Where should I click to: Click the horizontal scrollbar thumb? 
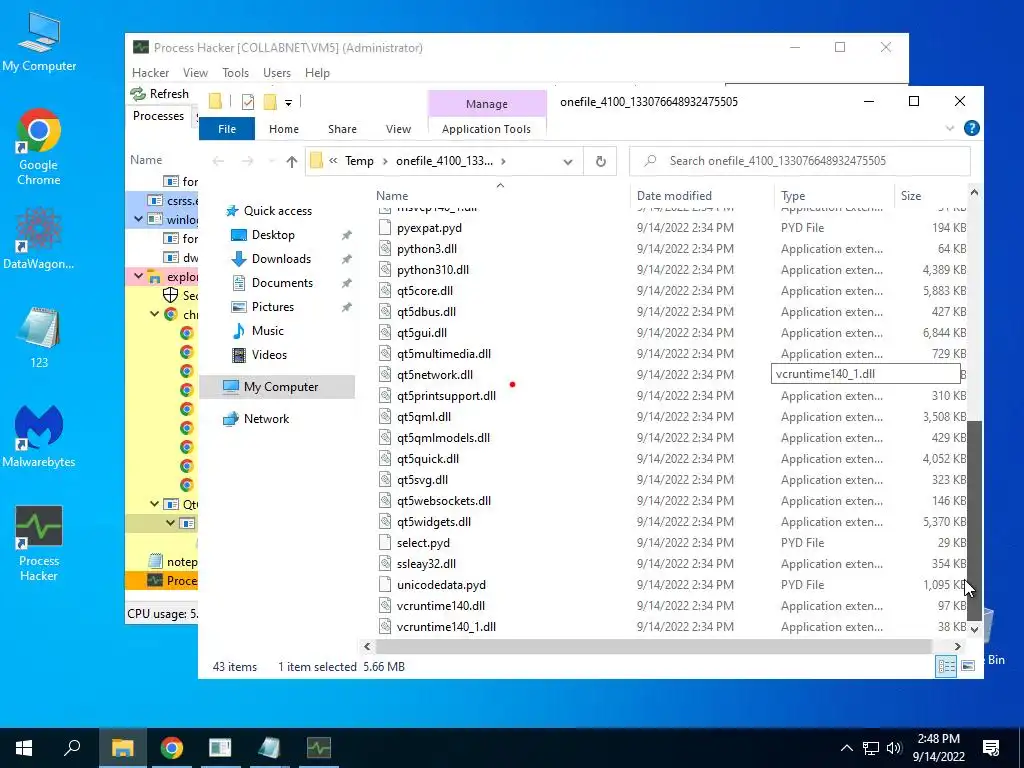click(x=653, y=647)
